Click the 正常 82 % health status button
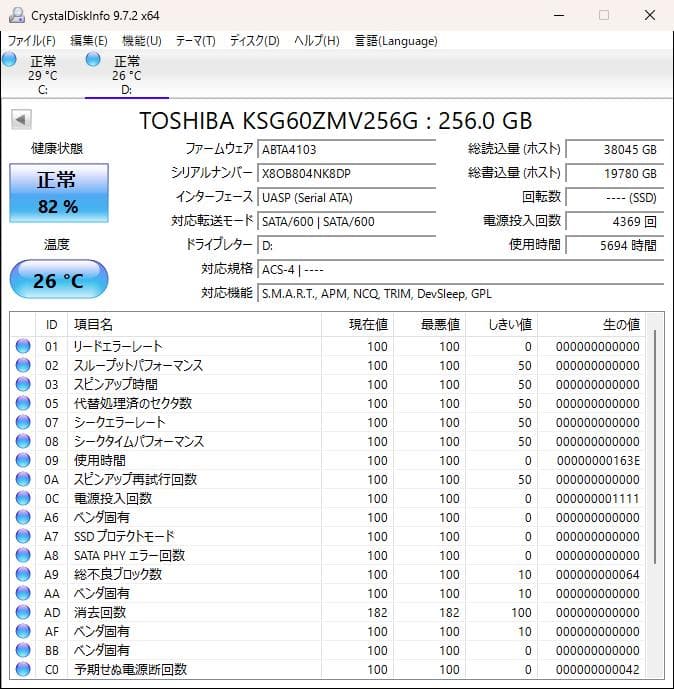This screenshot has width=674, height=689. [x=59, y=193]
